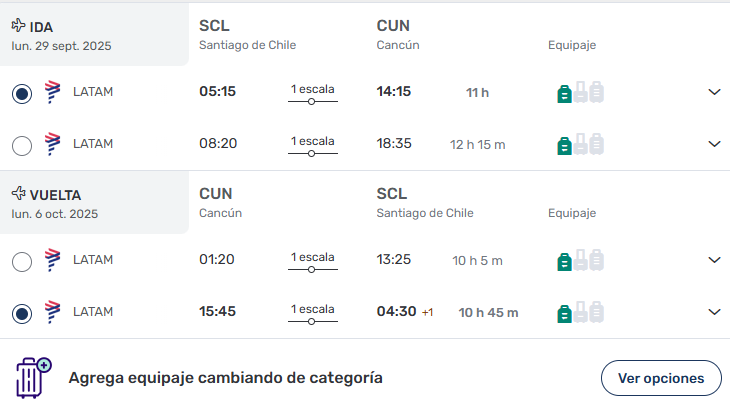Expand details of the 10 h 45 m return flight
This screenshot has width=730, height=410.
[714, 312]
